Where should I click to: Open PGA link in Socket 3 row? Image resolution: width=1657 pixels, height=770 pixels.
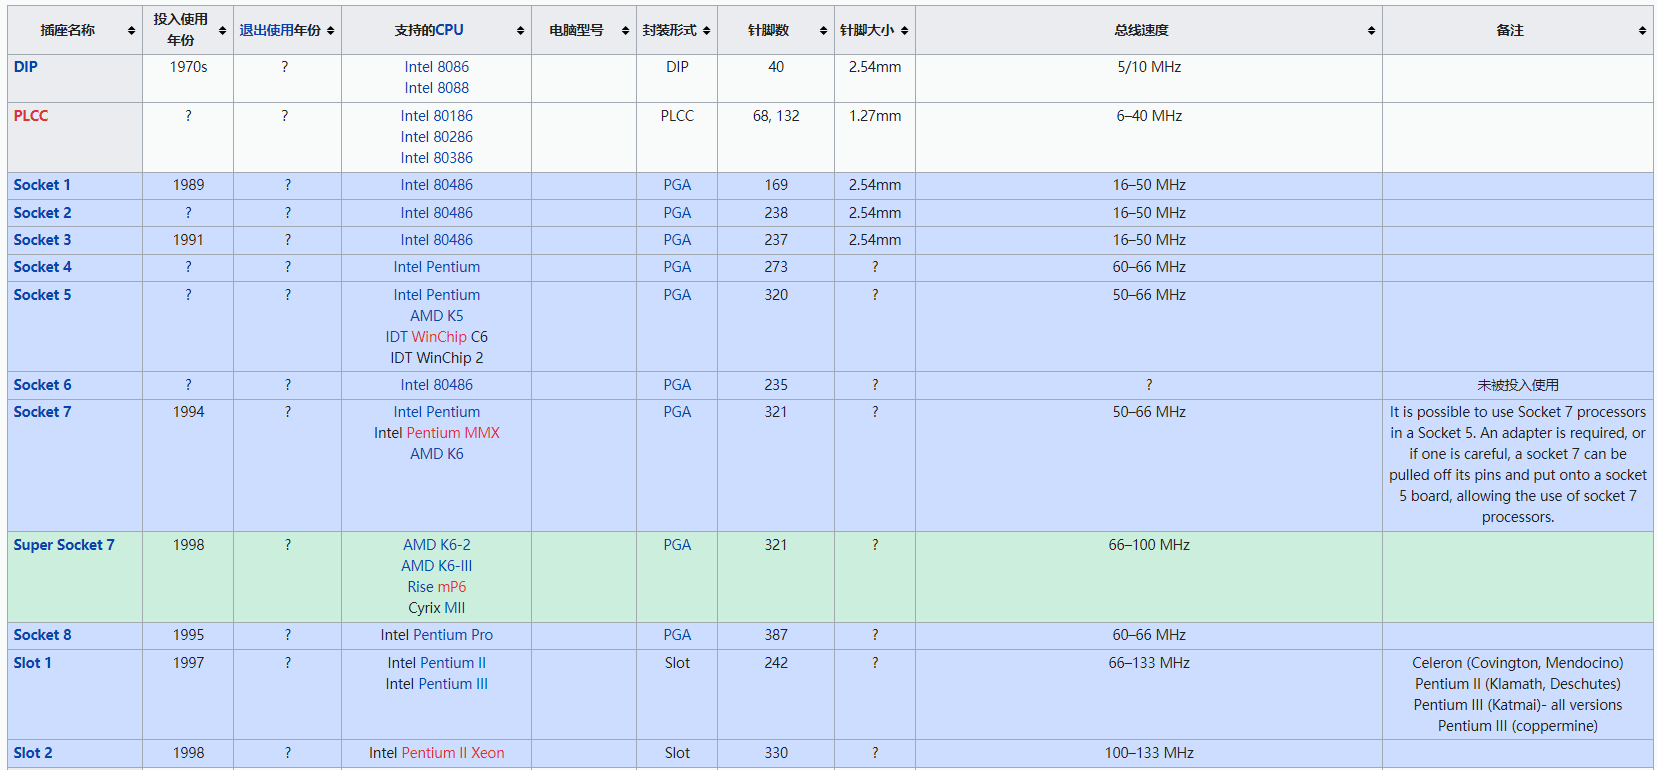[677, 240]
